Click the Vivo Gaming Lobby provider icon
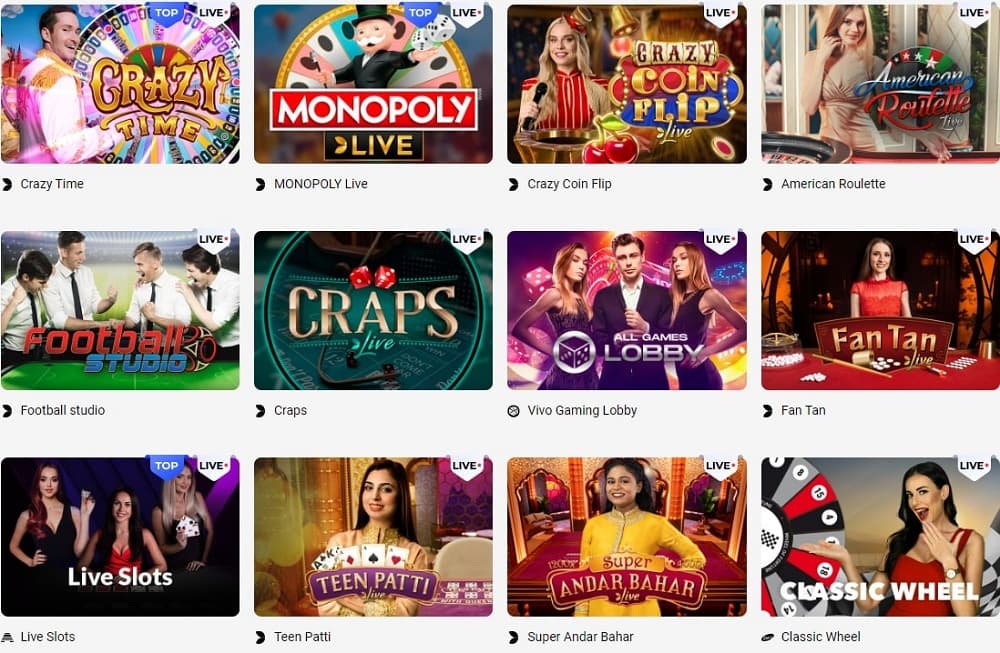 click(513, 411)
